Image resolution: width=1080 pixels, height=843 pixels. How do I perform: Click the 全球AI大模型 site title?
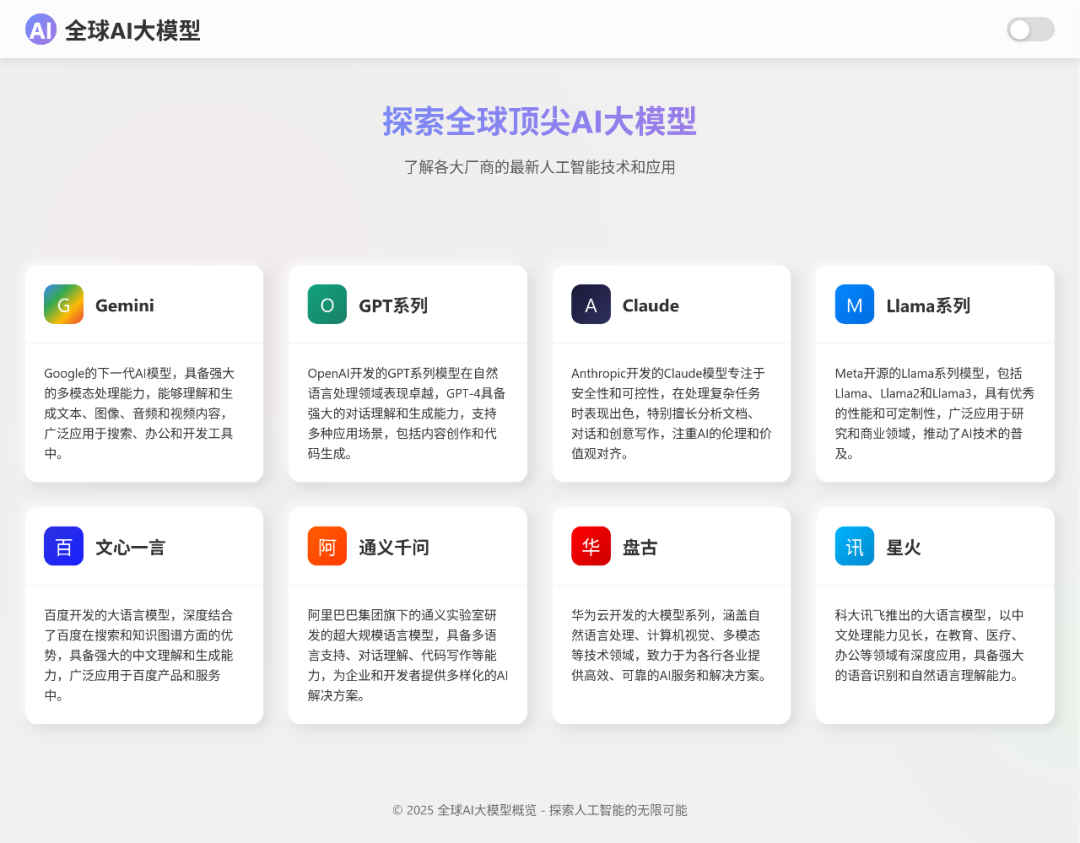click(132, 30)
